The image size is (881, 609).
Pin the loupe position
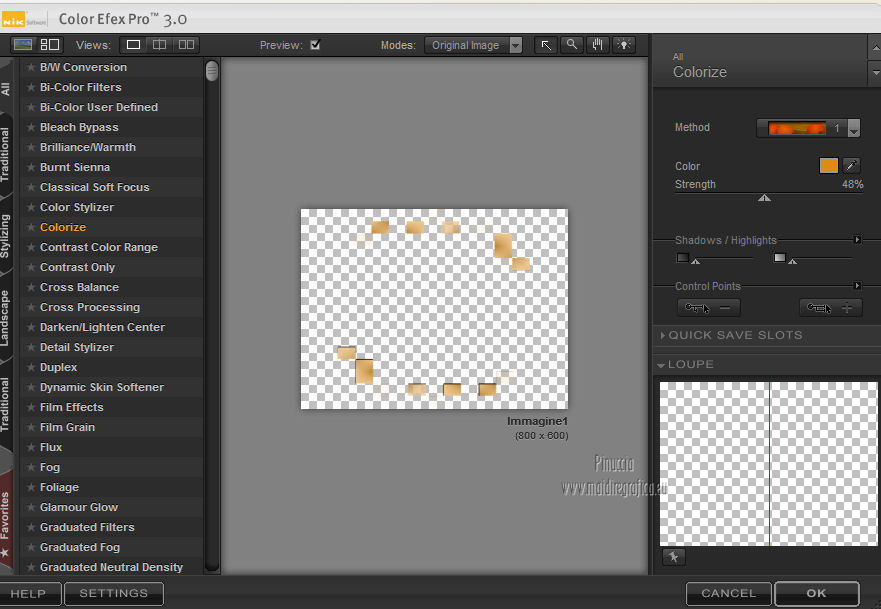[x=673, y=557]
